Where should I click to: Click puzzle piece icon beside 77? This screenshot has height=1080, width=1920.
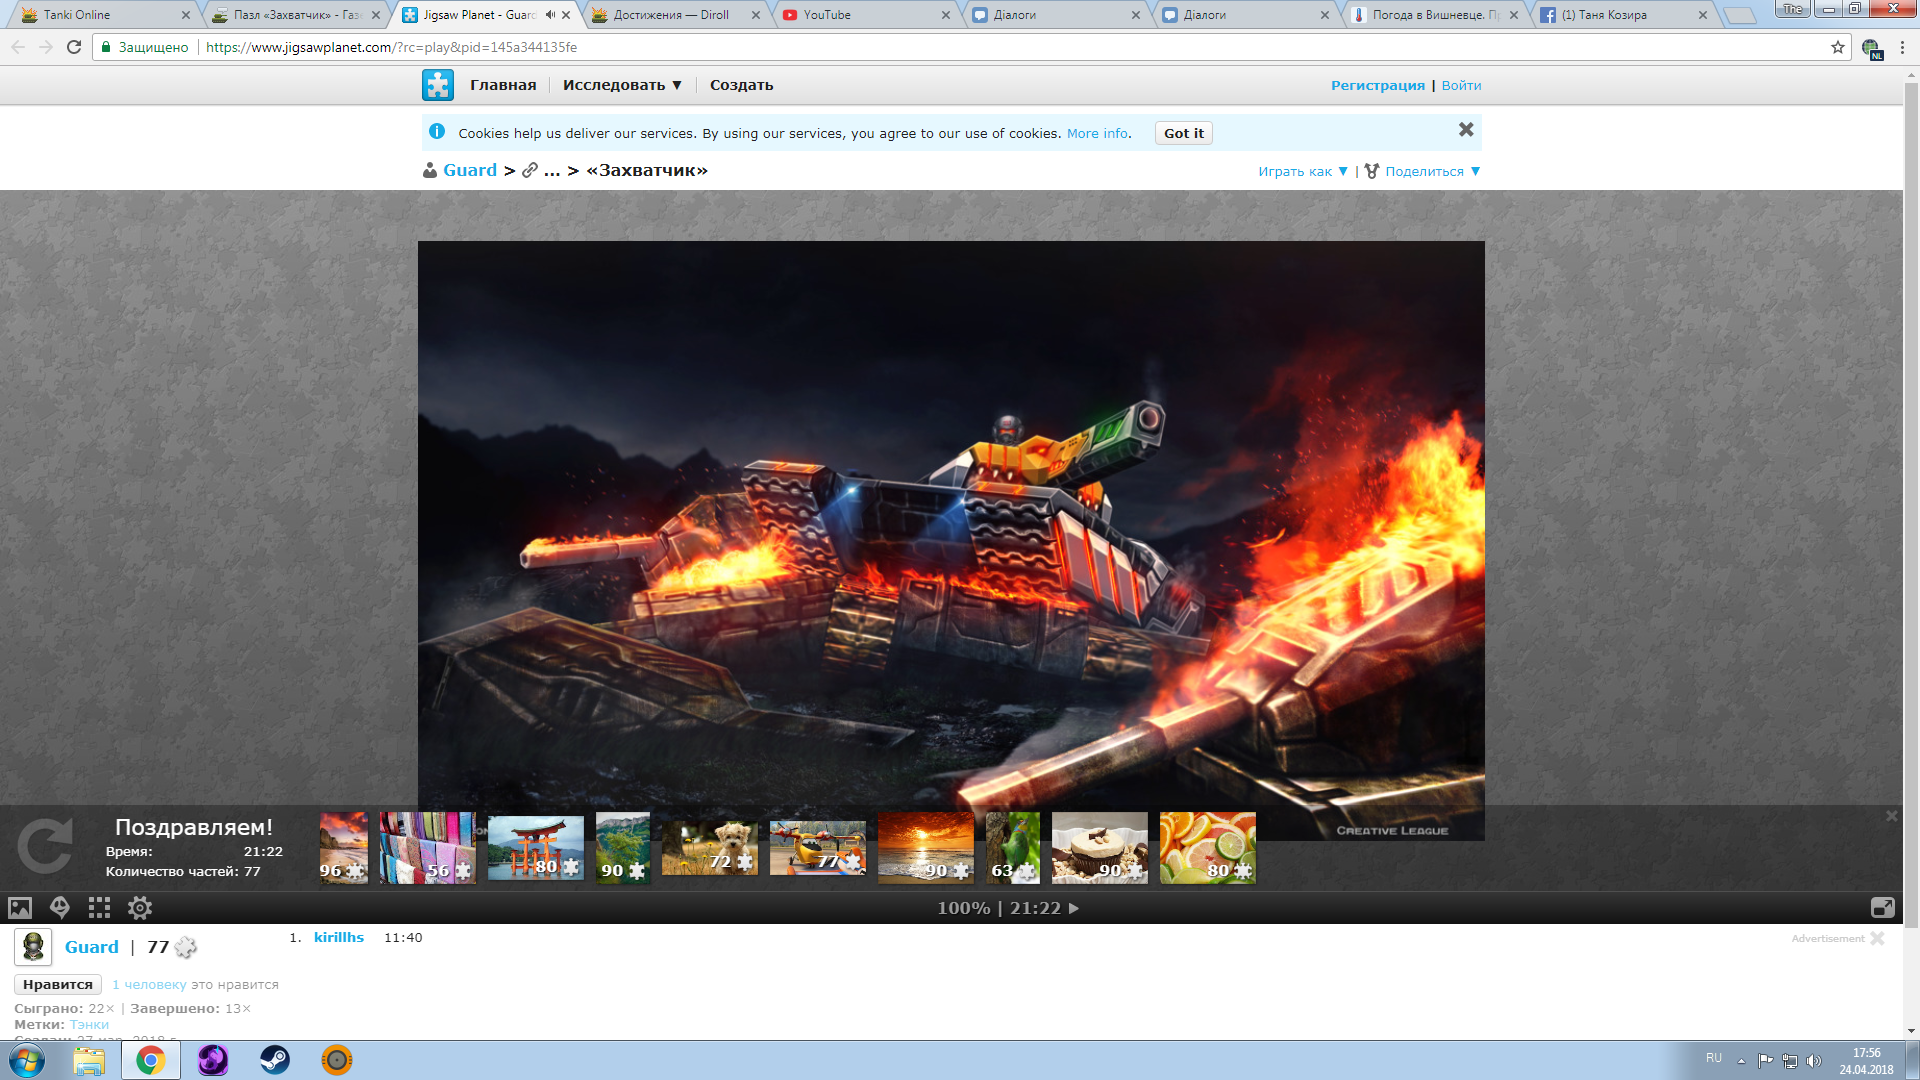186,947
